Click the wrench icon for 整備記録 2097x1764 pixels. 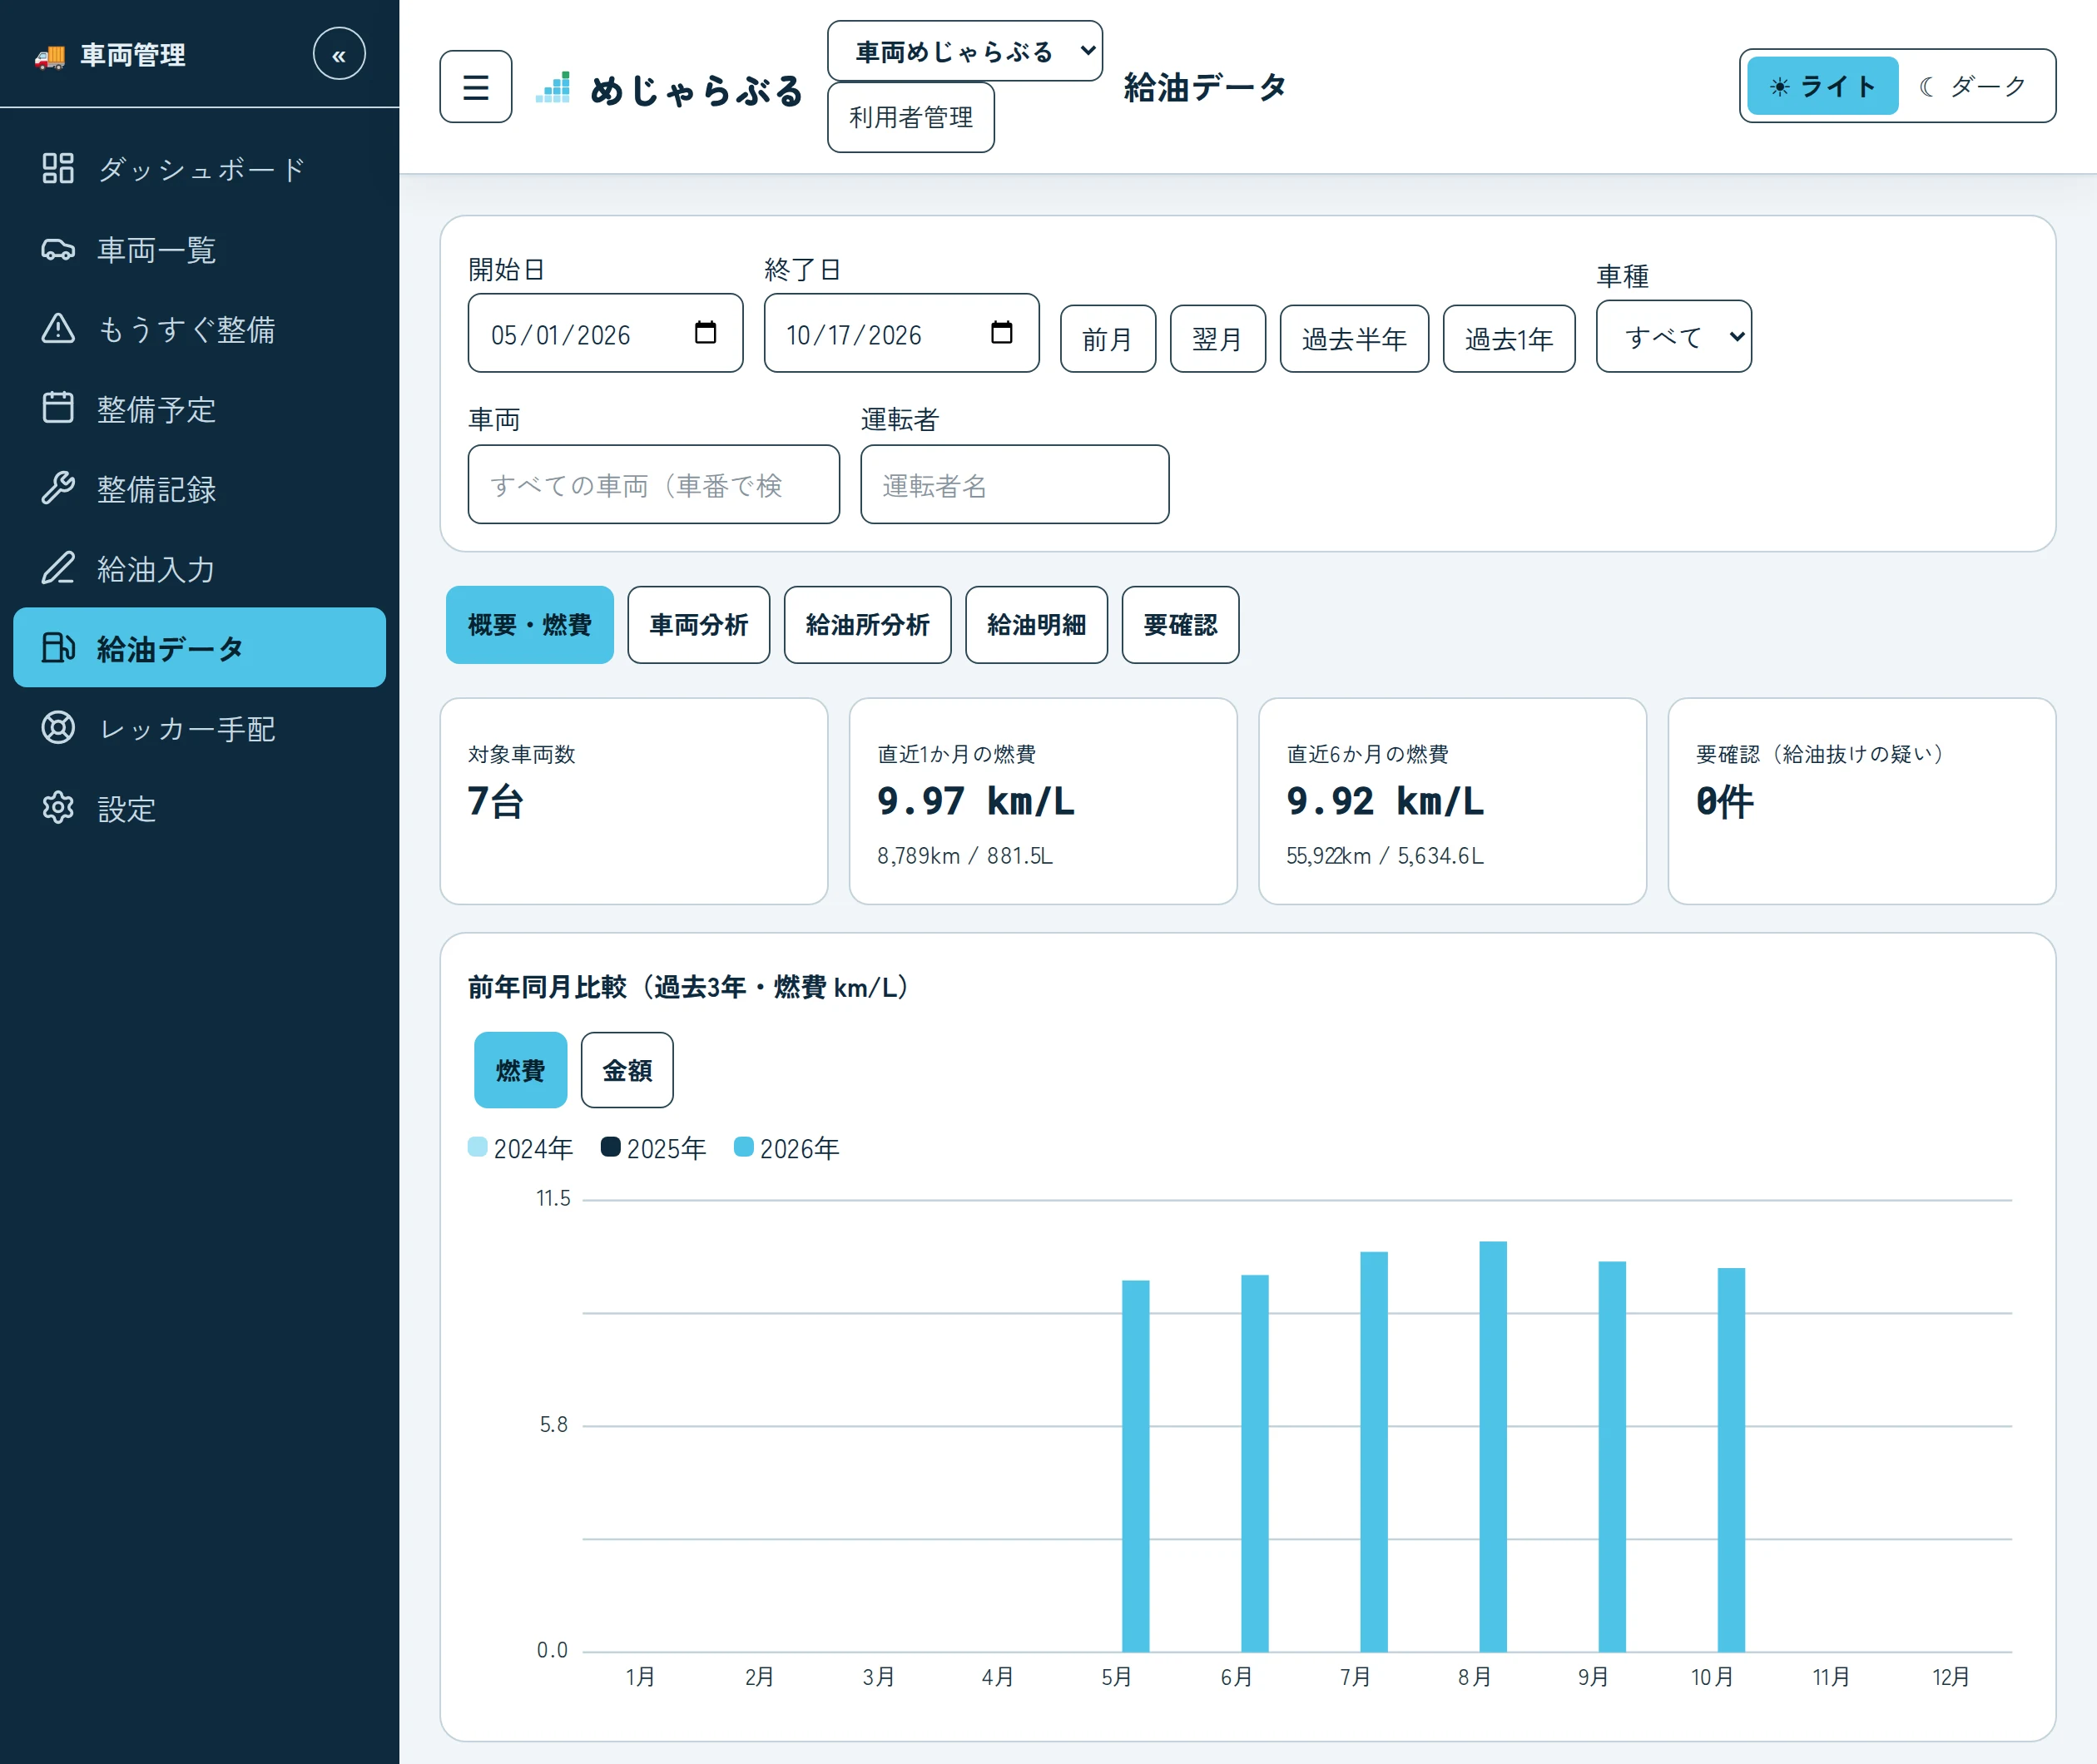click(x=58, y=488)
